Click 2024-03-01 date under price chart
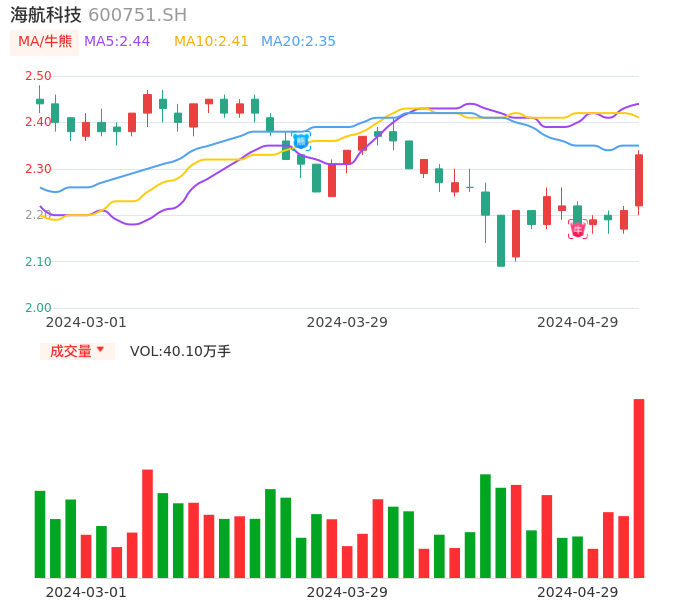Image resolution: width=686 pixels, height=606 pixels. 86,322
